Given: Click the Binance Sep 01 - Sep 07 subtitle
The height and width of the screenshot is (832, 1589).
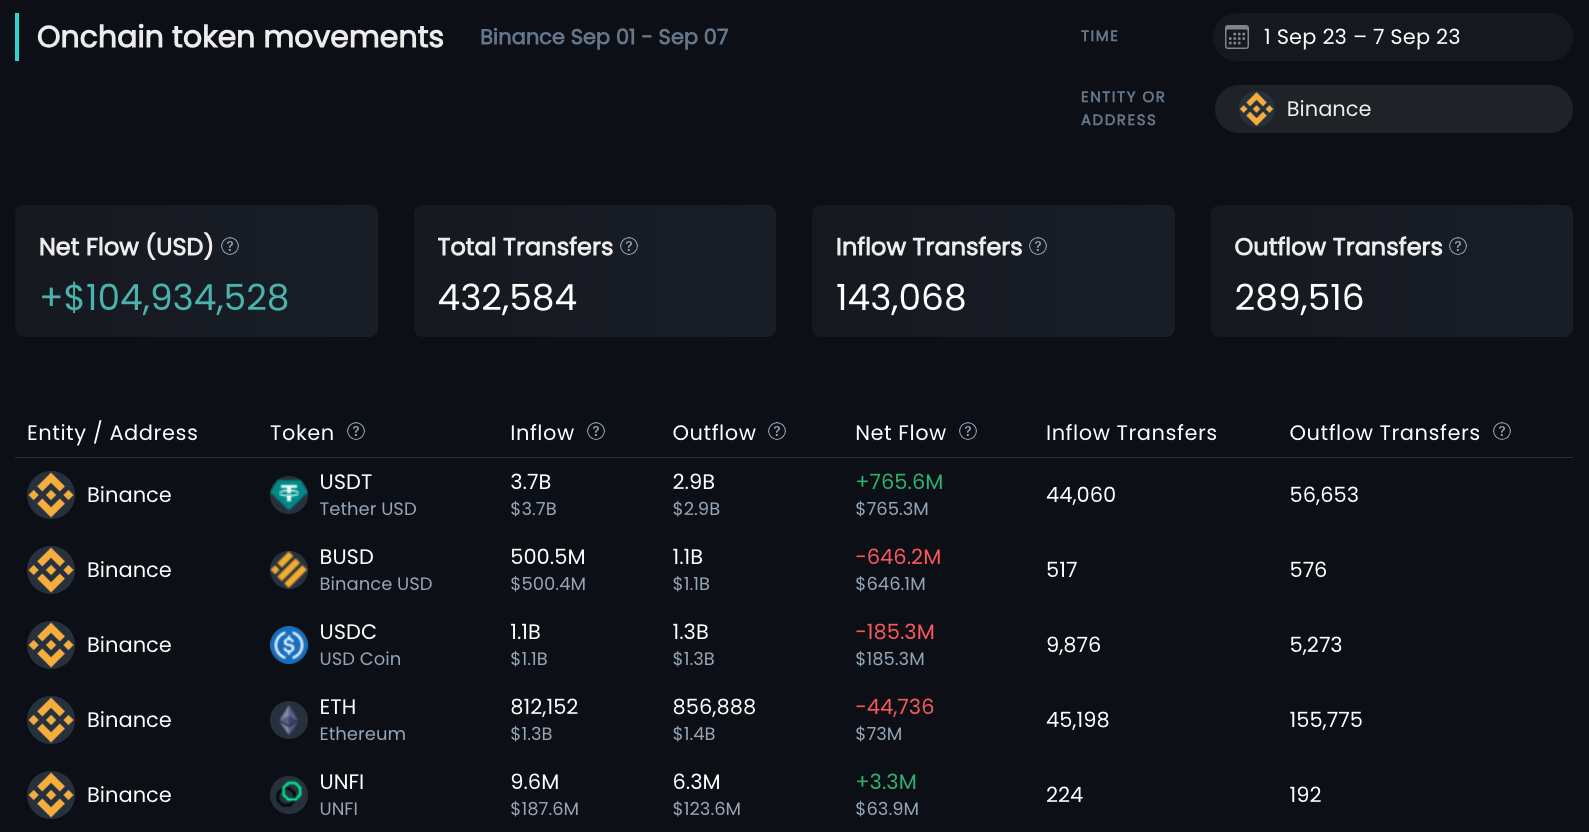Looking at the screenshot, I should (x=604, y=37).
